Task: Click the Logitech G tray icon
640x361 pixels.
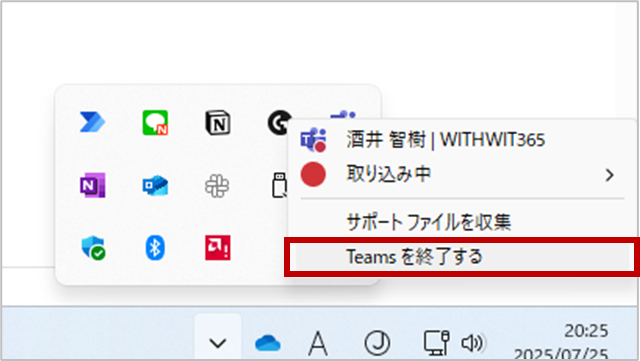Action: [x=279, y=123]
